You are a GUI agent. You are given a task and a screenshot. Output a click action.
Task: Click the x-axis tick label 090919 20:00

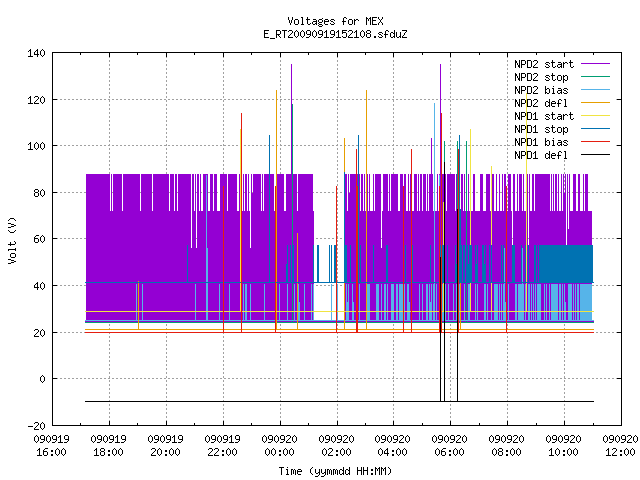point(165,446)
